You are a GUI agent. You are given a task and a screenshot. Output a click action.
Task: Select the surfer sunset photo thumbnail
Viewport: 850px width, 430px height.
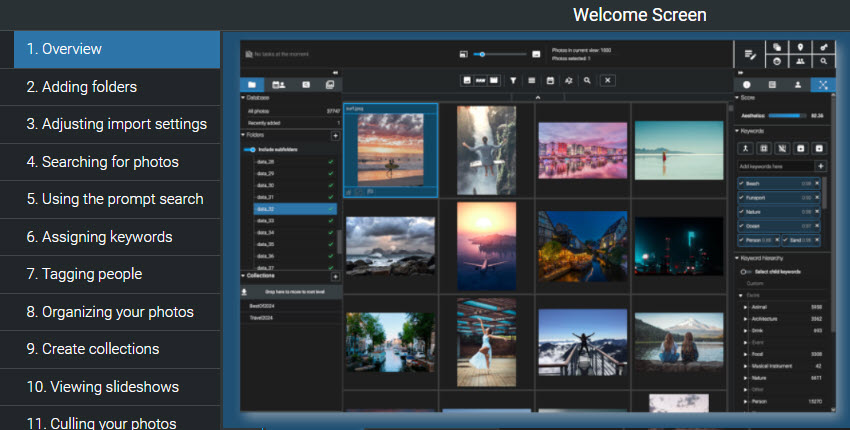point(390,150)
